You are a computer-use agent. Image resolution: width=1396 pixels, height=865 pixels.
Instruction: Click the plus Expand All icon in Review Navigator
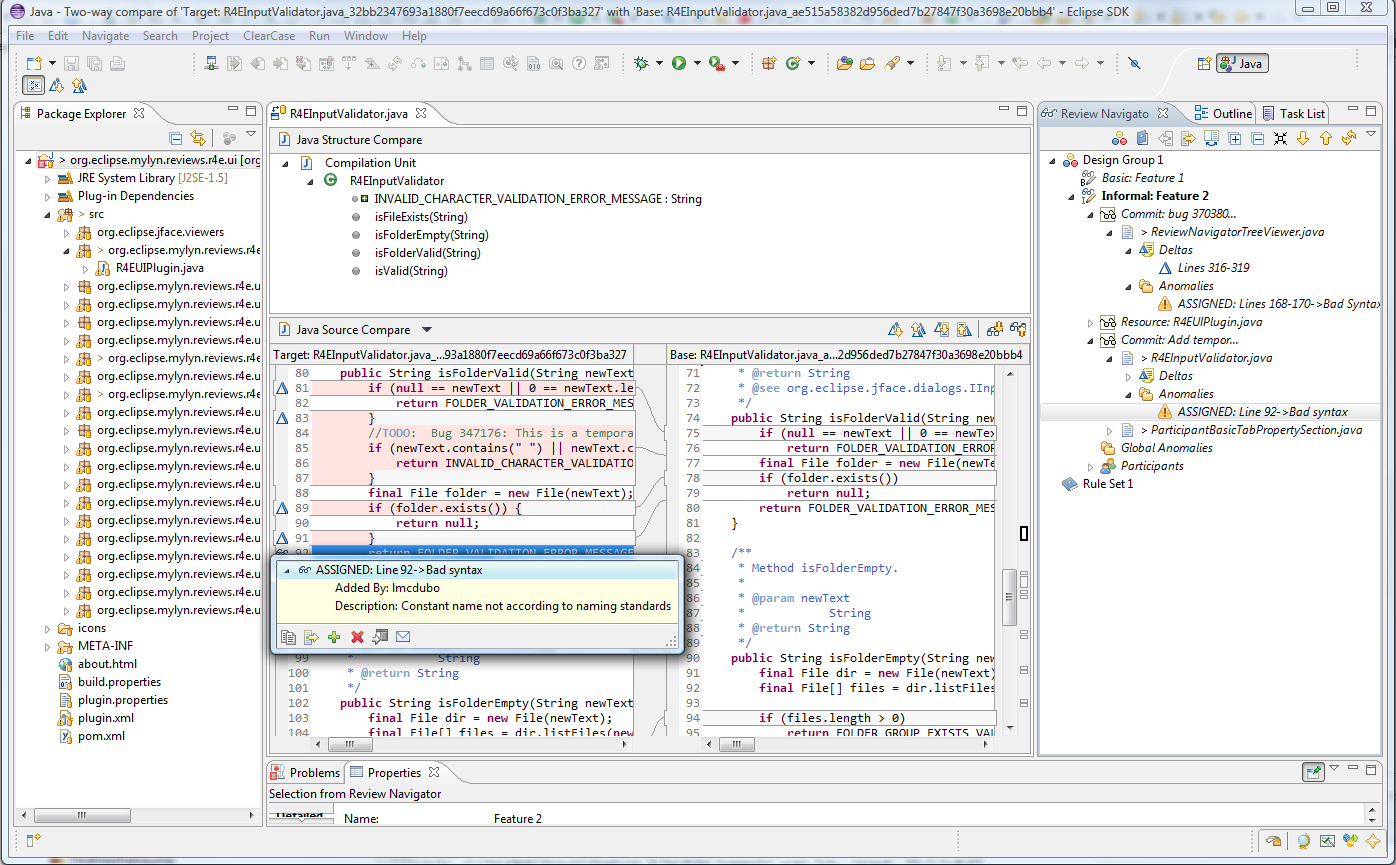point(1234,138)
